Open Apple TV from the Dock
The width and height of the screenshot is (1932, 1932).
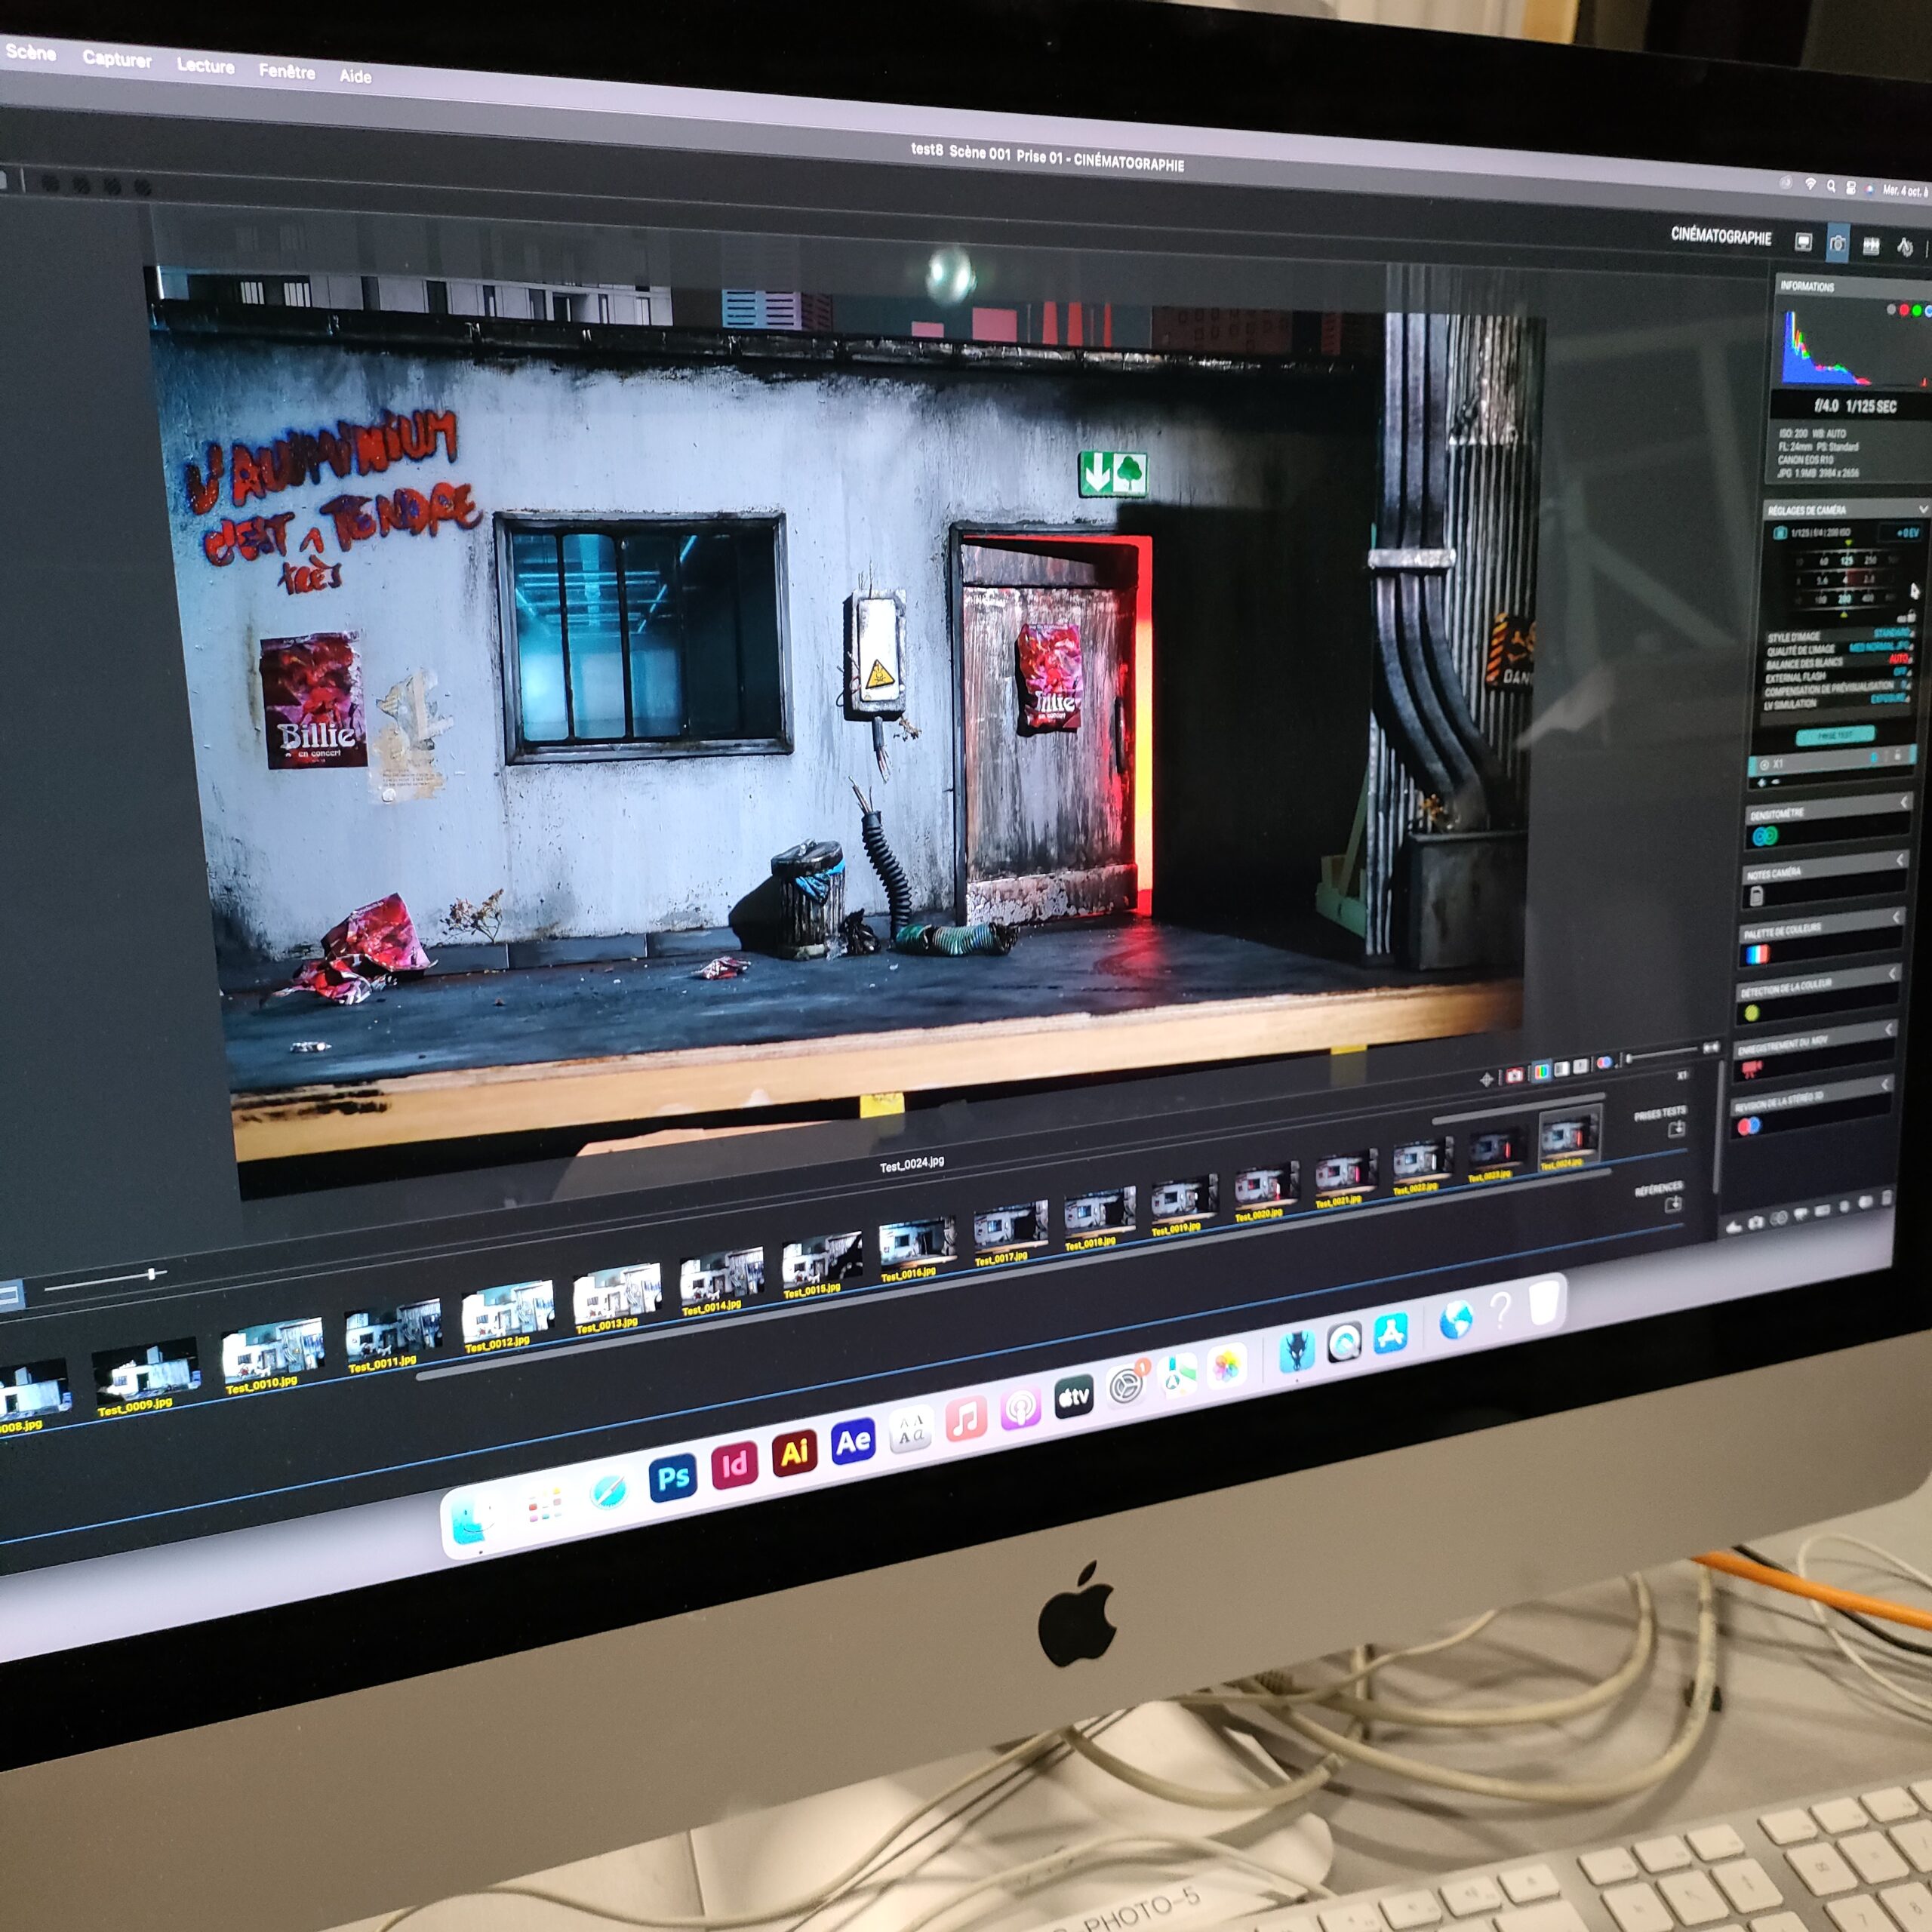(1074, 1398)
